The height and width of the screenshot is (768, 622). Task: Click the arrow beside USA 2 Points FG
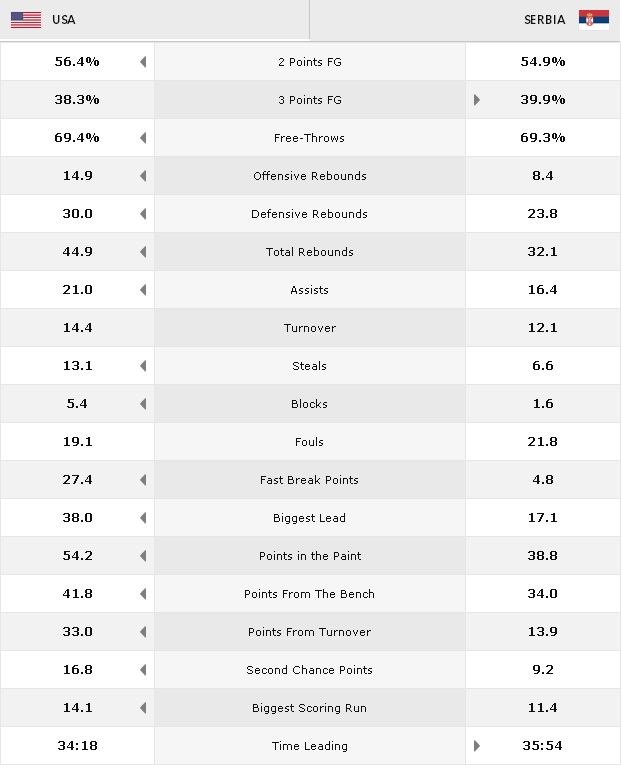(143, 62)
